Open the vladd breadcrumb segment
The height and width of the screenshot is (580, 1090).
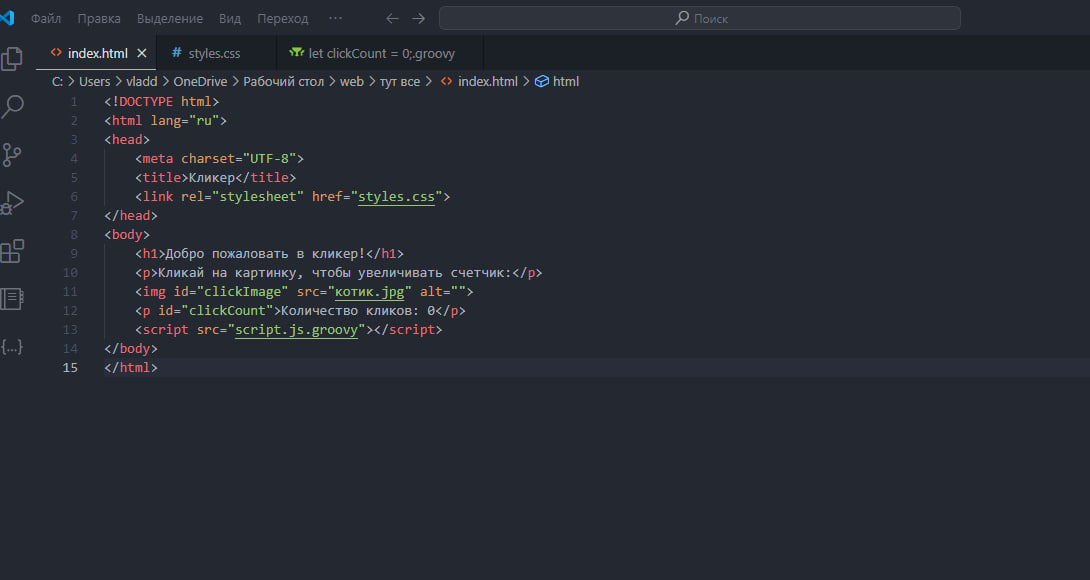142,81
